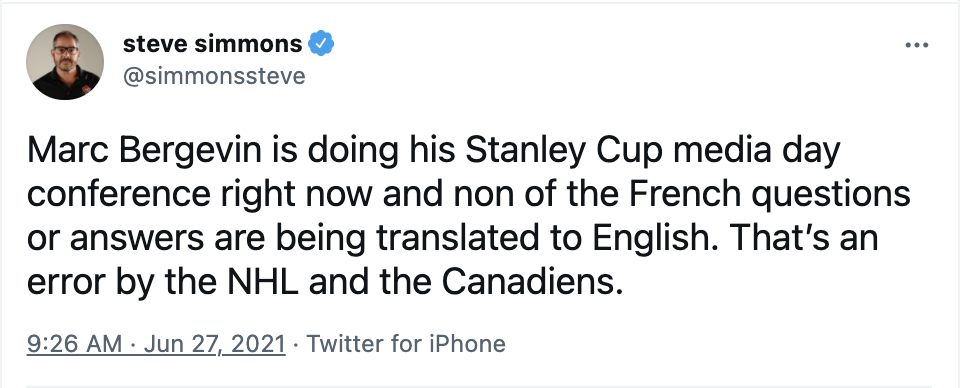This screenshot has height=388, width=960.
Task: Open the three-dot more options menu
Action: pyautogui.click(x=917, y=45)
